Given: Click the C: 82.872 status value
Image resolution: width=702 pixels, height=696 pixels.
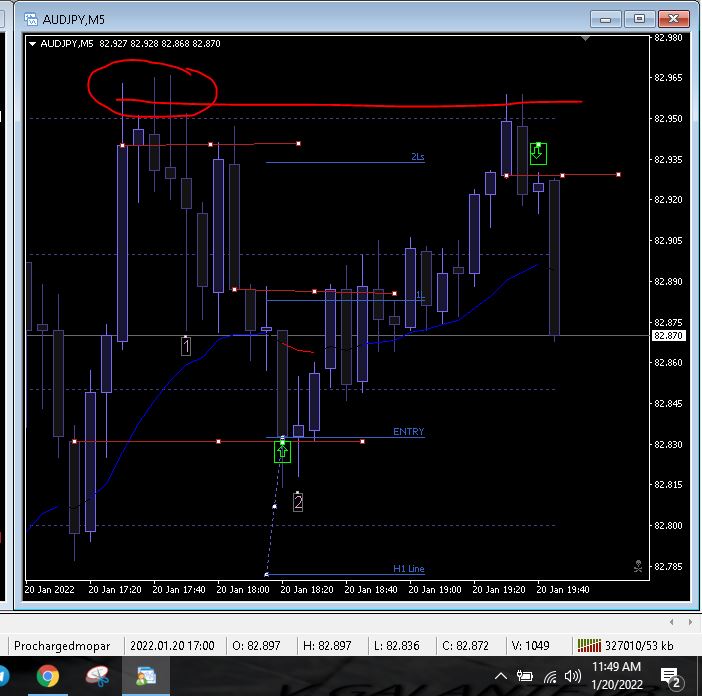Looking at the screenshot, I should 465,645.
